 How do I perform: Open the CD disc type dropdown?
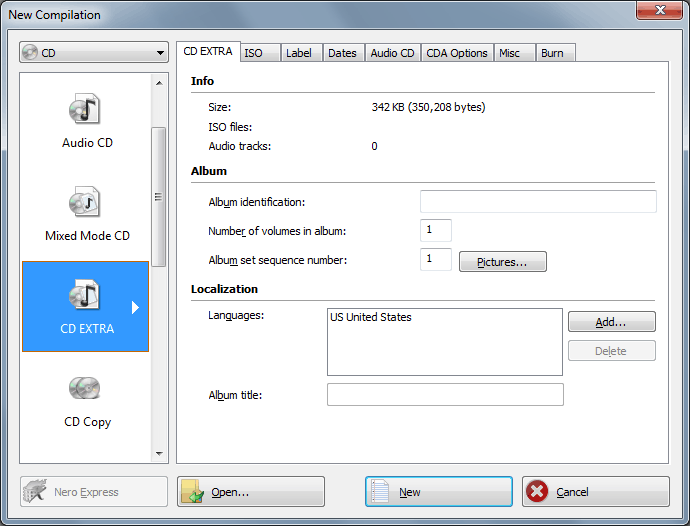(x=94, y=53)
